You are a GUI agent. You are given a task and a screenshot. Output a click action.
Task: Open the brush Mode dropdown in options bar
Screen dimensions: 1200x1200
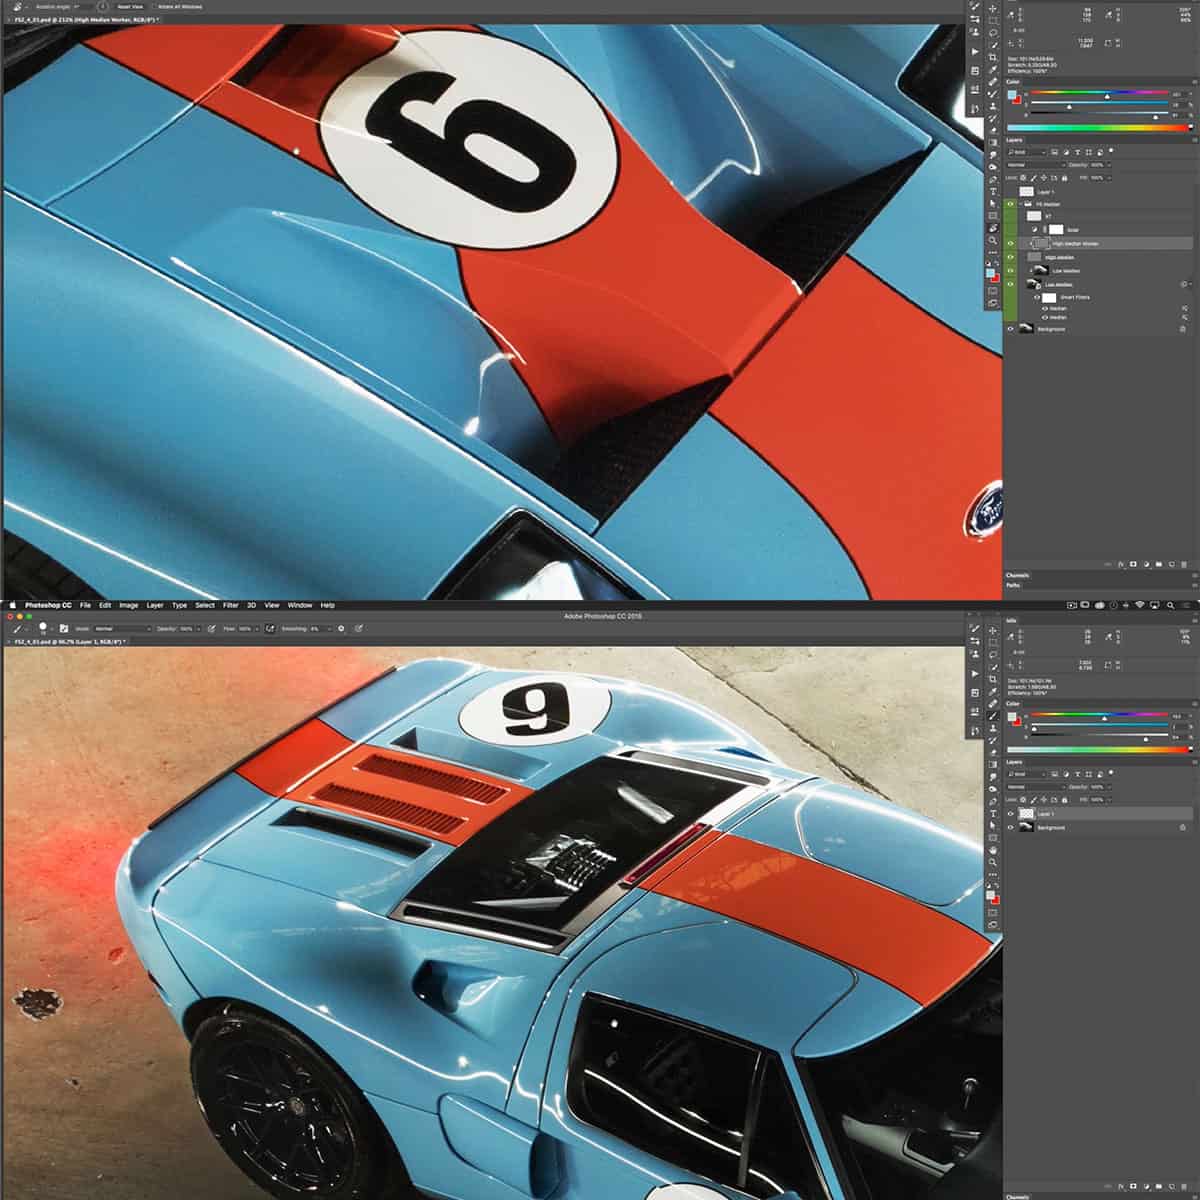click(122, 629)
